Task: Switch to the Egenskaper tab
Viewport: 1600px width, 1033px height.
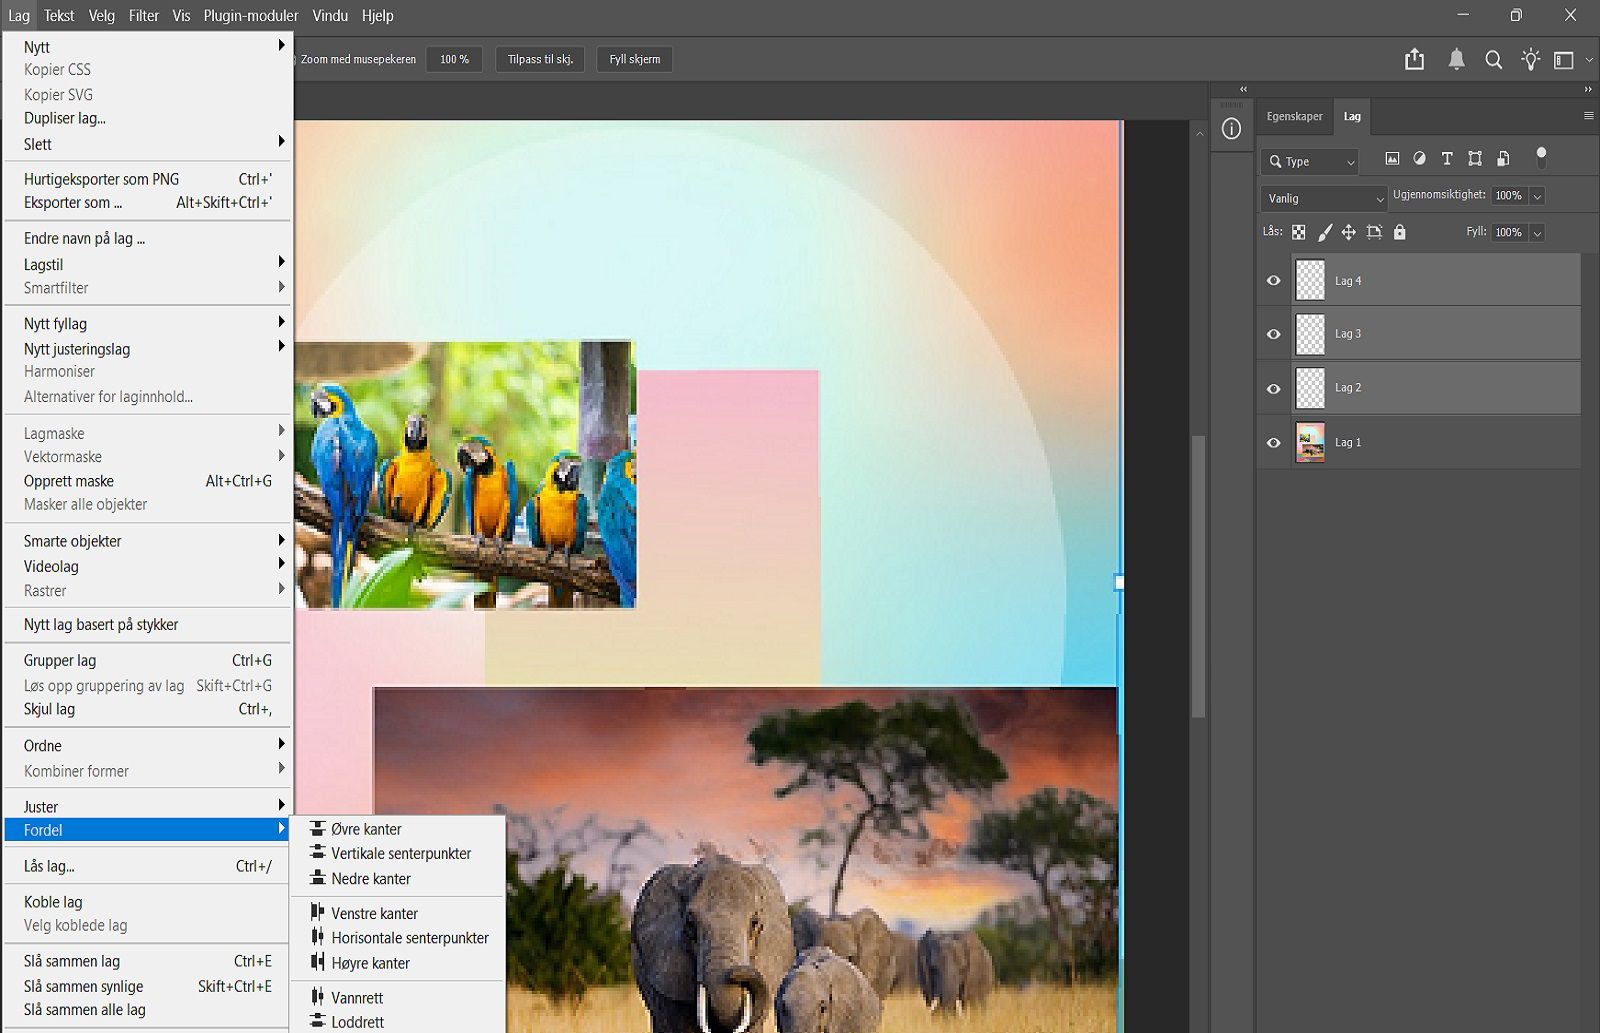Action: [1294, 116]
